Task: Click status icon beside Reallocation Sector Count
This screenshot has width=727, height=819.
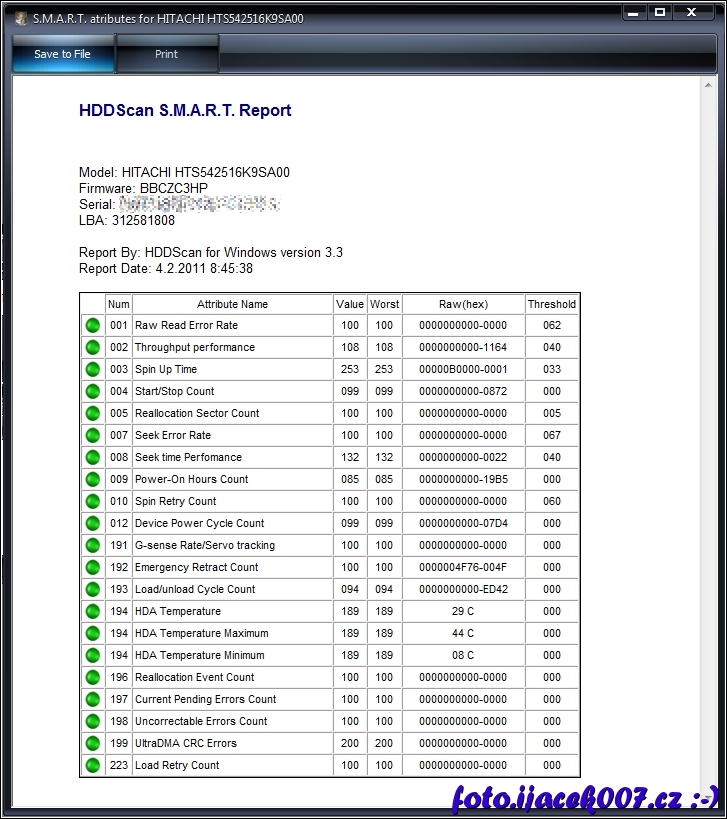Action: pyautogui.click(x=92, y=413)
